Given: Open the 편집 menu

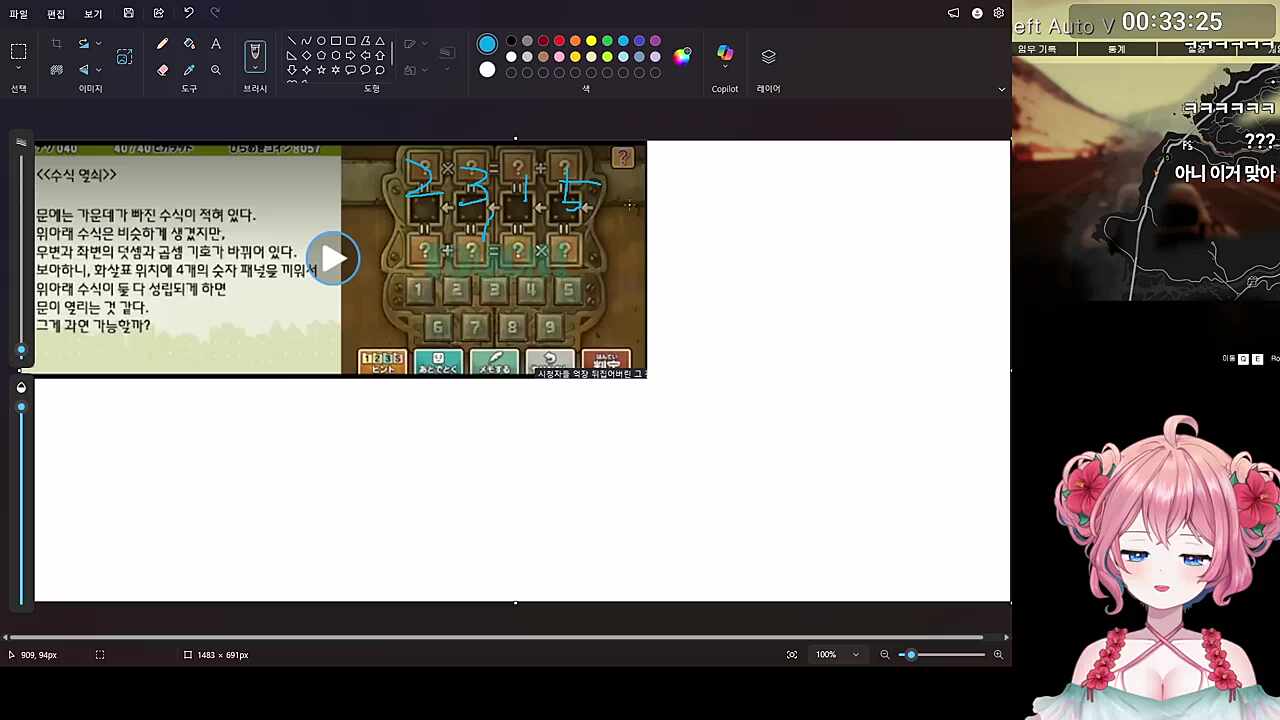Looking at the screenshot, I should [56, 14].
